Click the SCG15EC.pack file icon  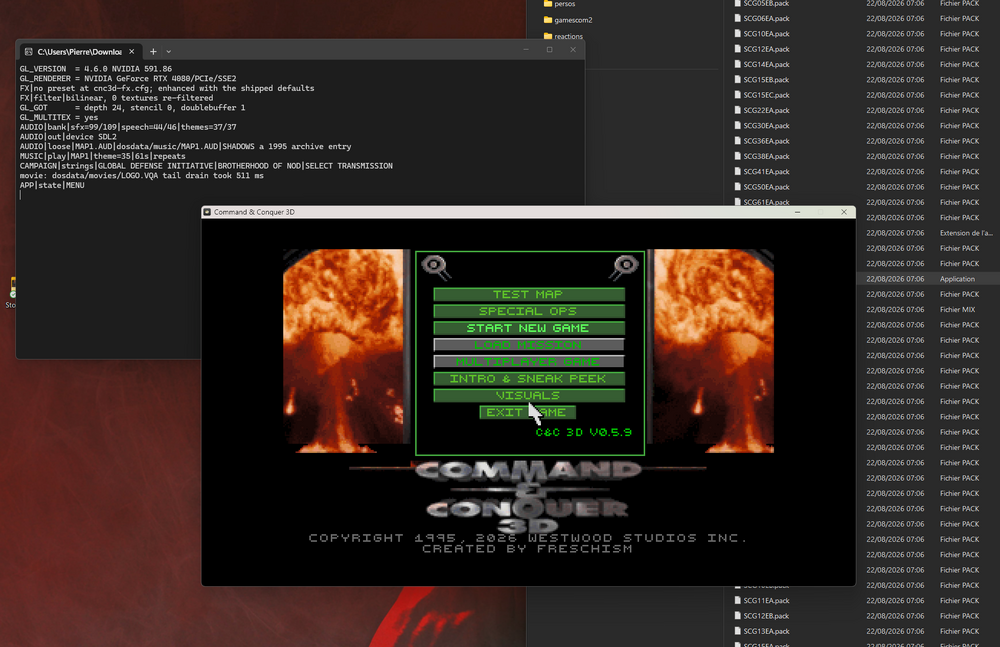pos(738,95)
